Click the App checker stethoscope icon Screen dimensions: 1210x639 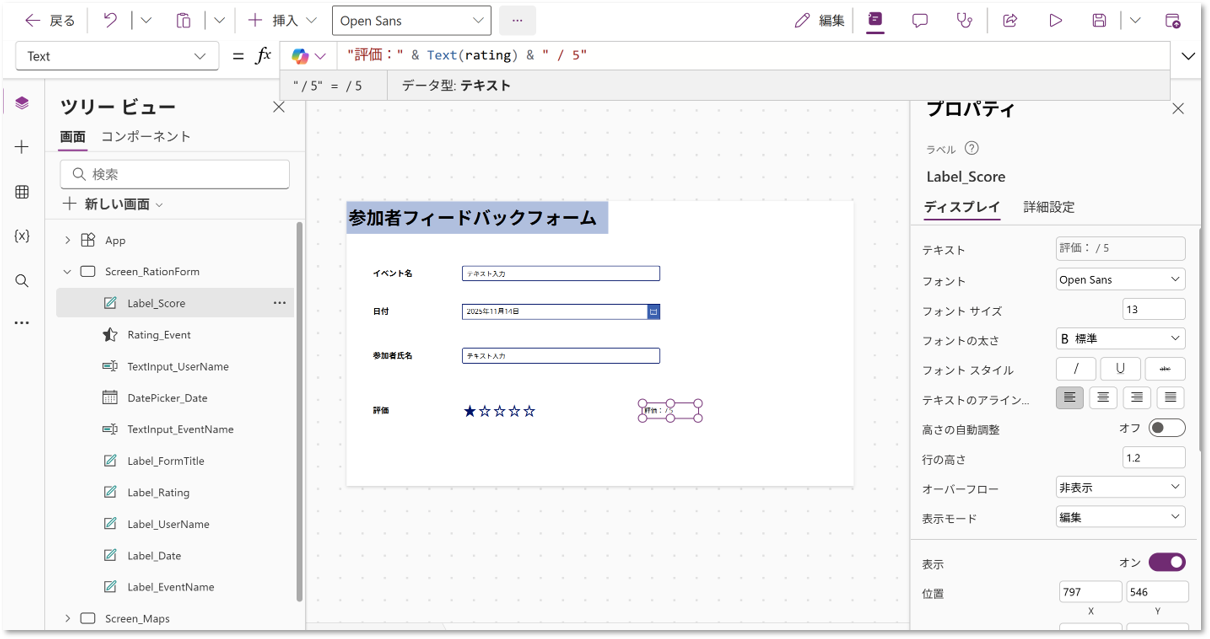click(x=964, y=20)
